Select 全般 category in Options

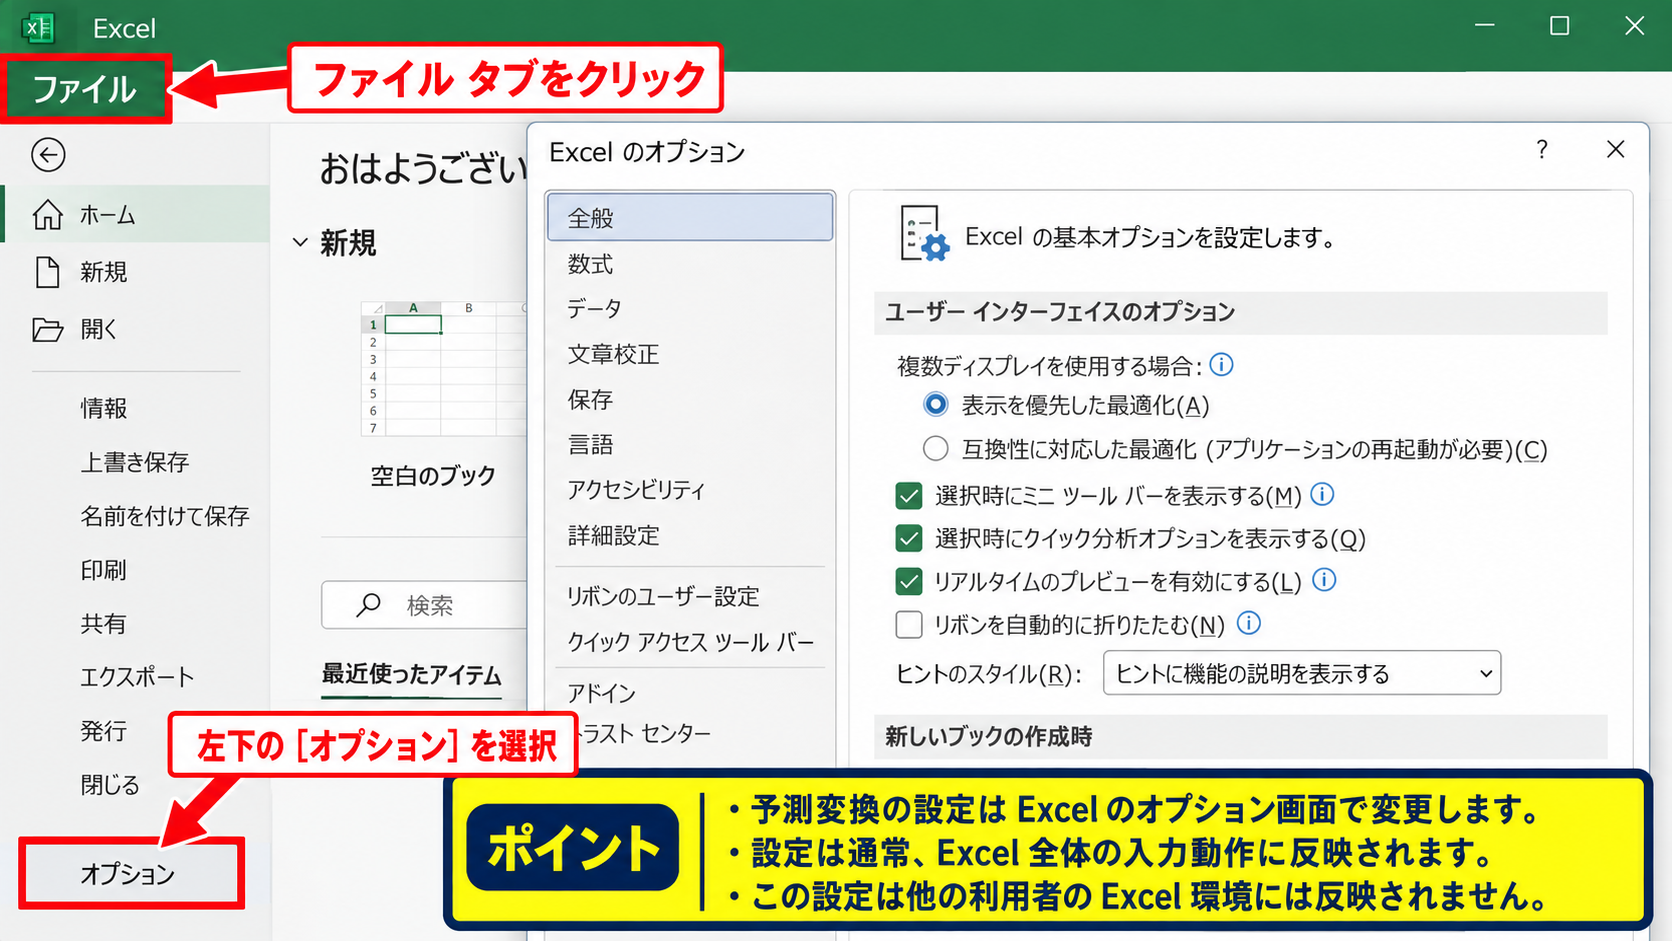(x=690, y=217)
